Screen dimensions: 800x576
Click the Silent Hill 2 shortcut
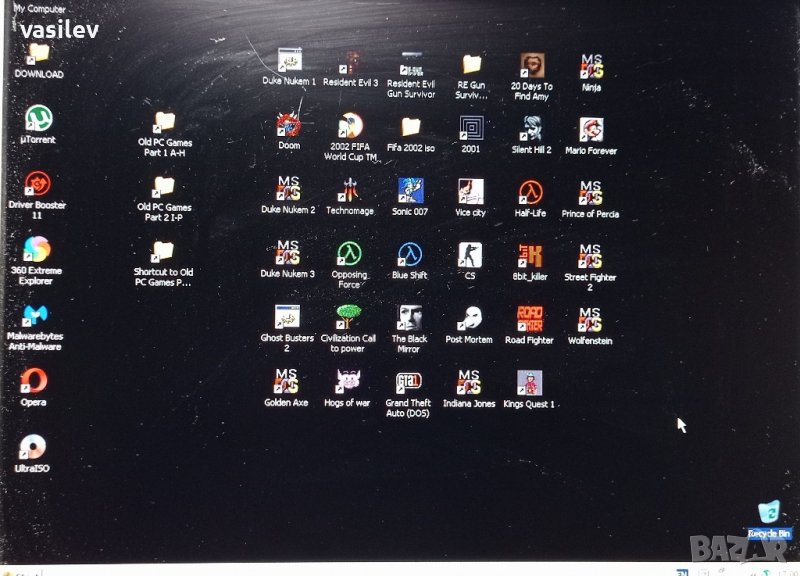tap(531, 129)
